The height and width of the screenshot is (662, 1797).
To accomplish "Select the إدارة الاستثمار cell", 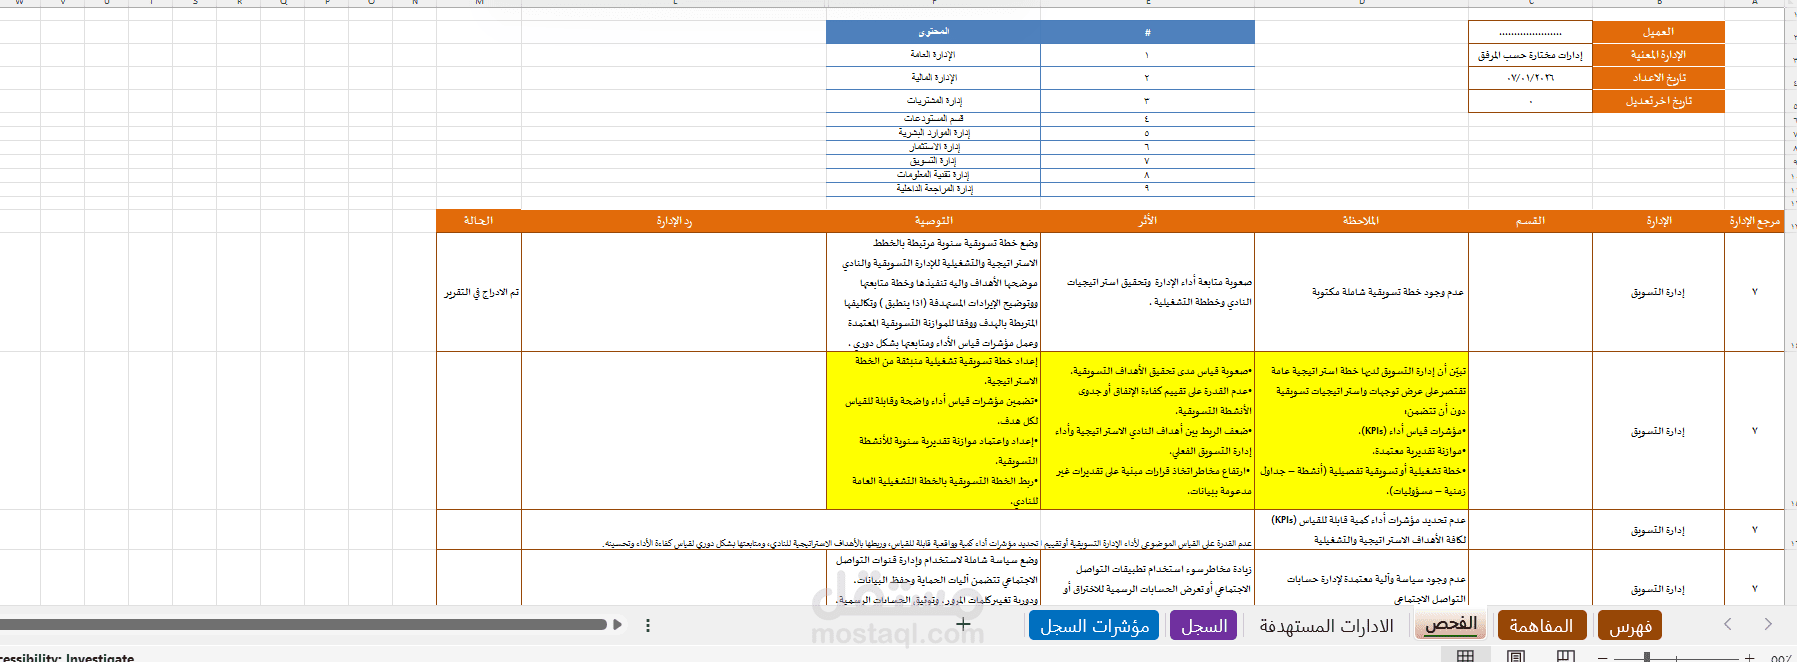I will [x=933, y=147].
